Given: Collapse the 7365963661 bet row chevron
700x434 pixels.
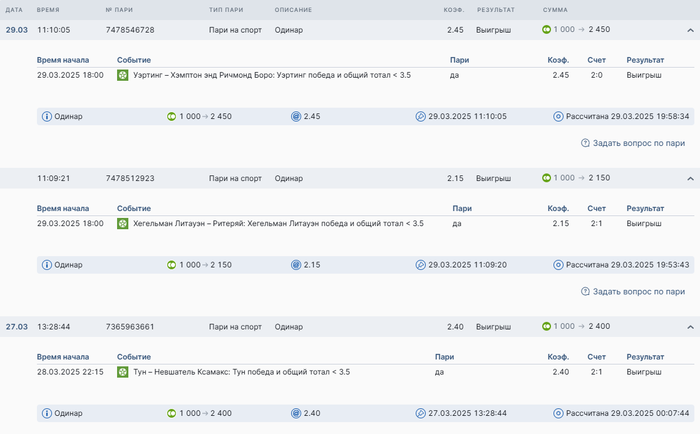Looking at the screenshot, I should 690,327.
